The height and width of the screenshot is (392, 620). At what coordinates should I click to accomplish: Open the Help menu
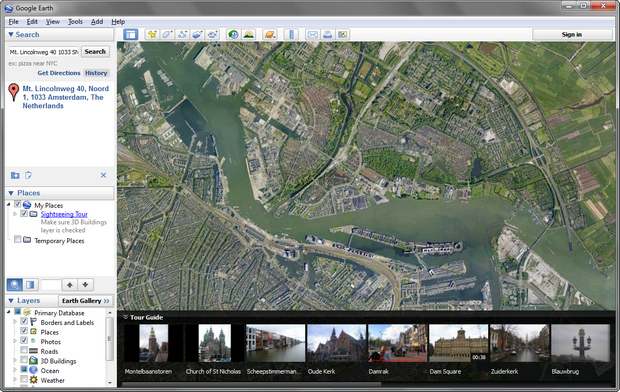tap(118, 22)
